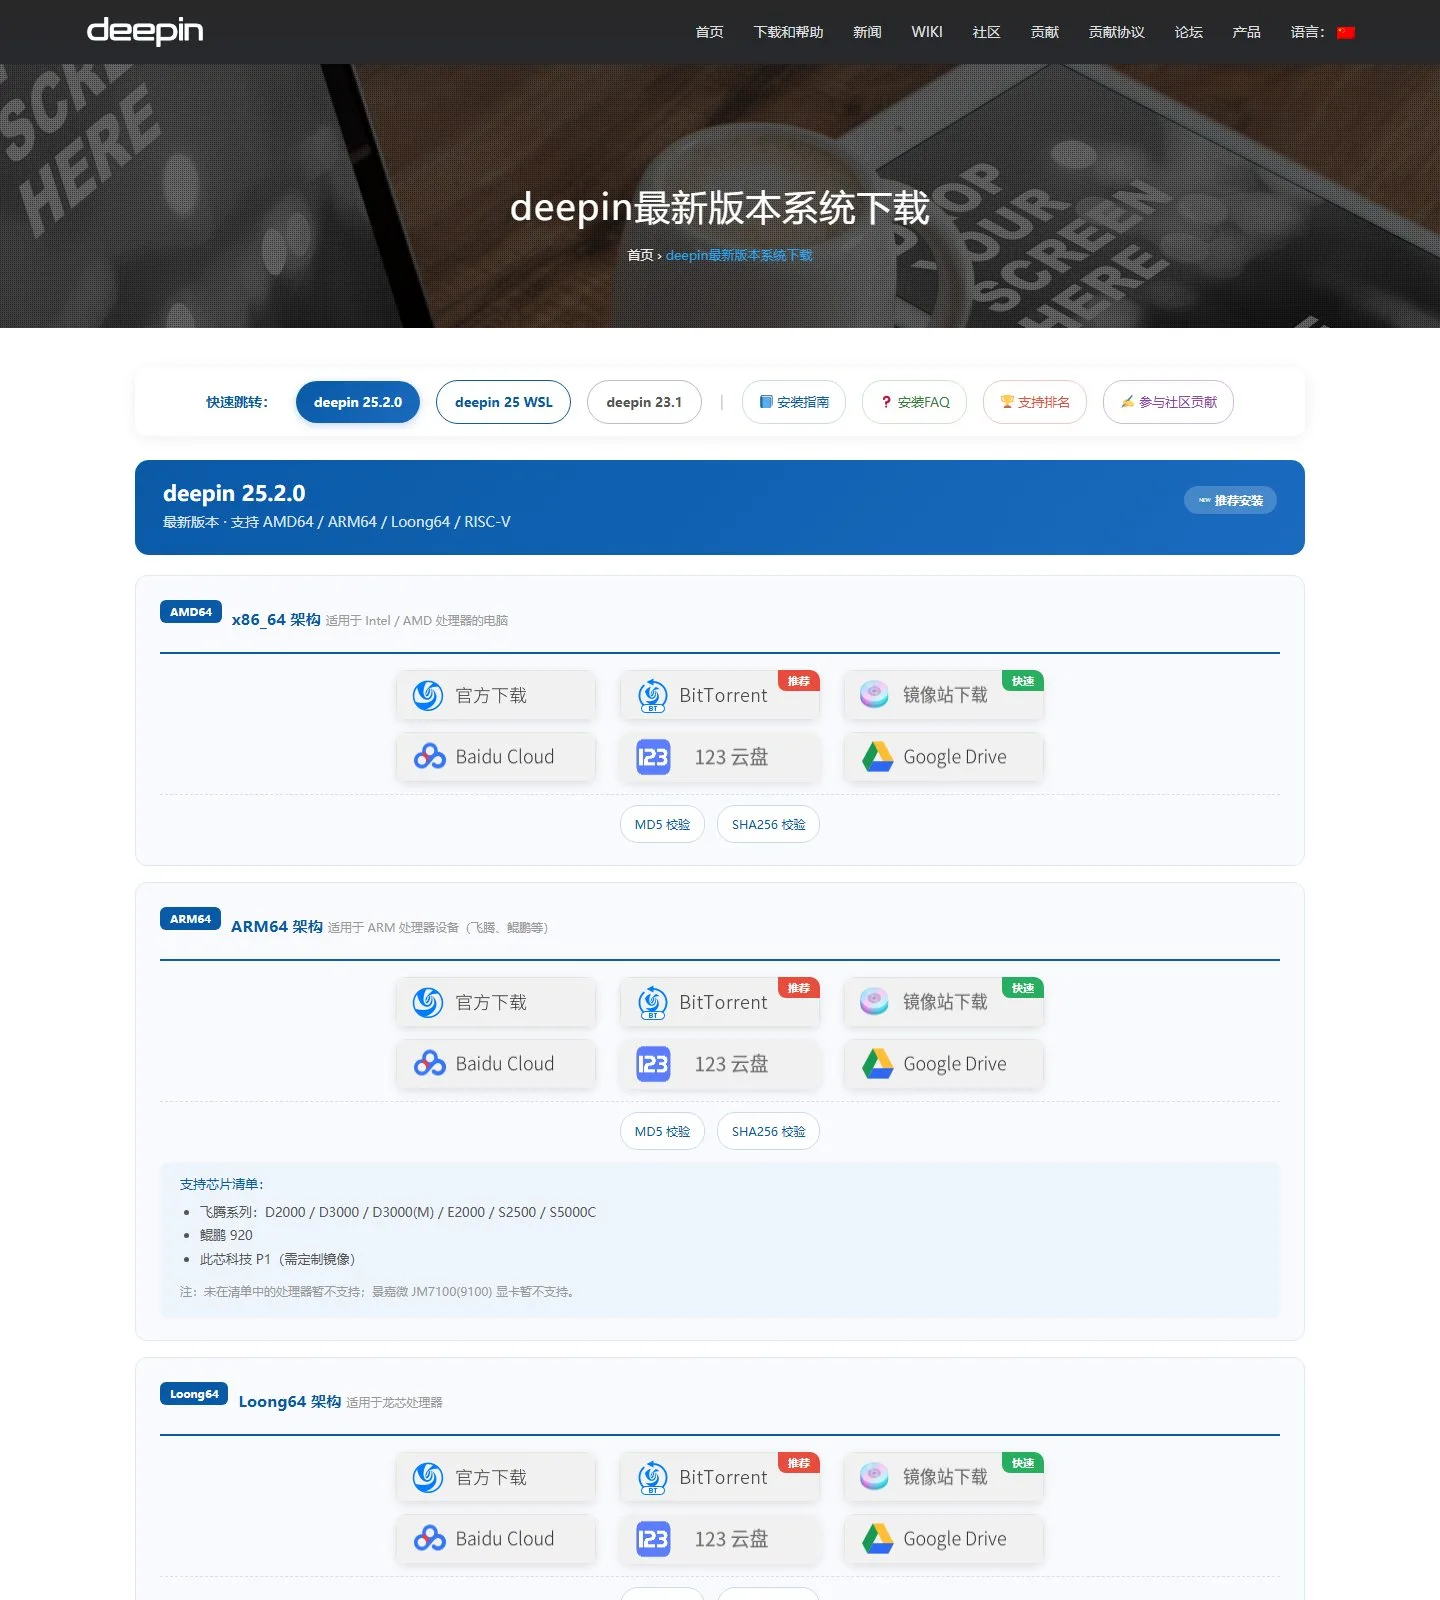Download ARM64 image via BitTorrent
This screenshot has width=1440, height=1600.
click(x=720, y=1002)
